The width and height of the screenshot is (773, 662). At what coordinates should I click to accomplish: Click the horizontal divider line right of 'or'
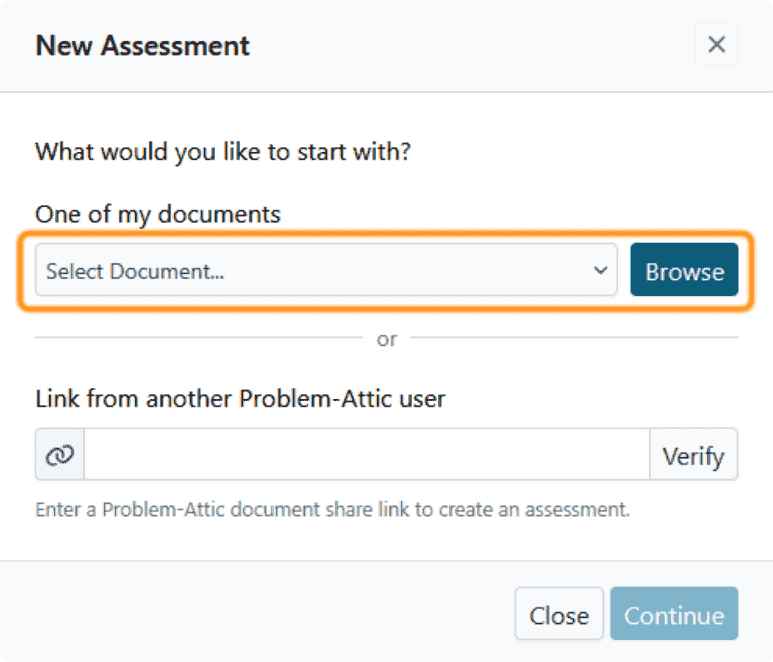[574, 338]
